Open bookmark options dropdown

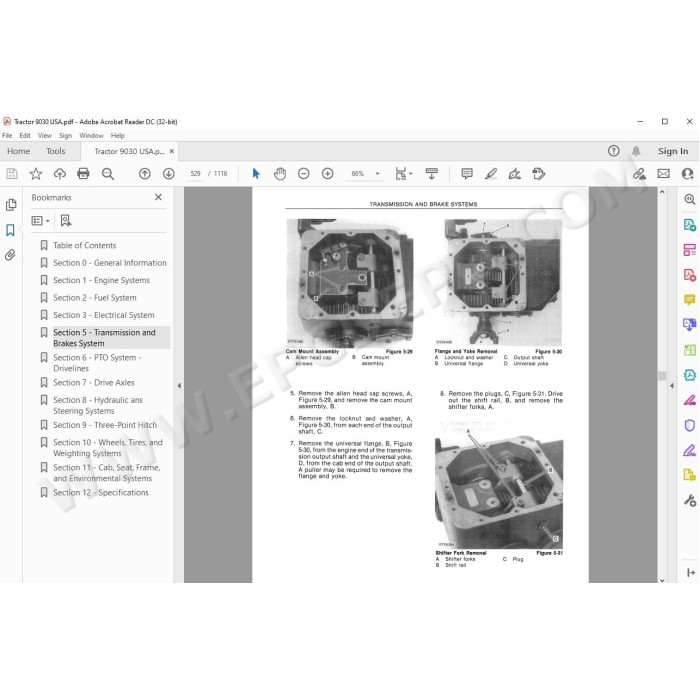(x=40, y=221)
